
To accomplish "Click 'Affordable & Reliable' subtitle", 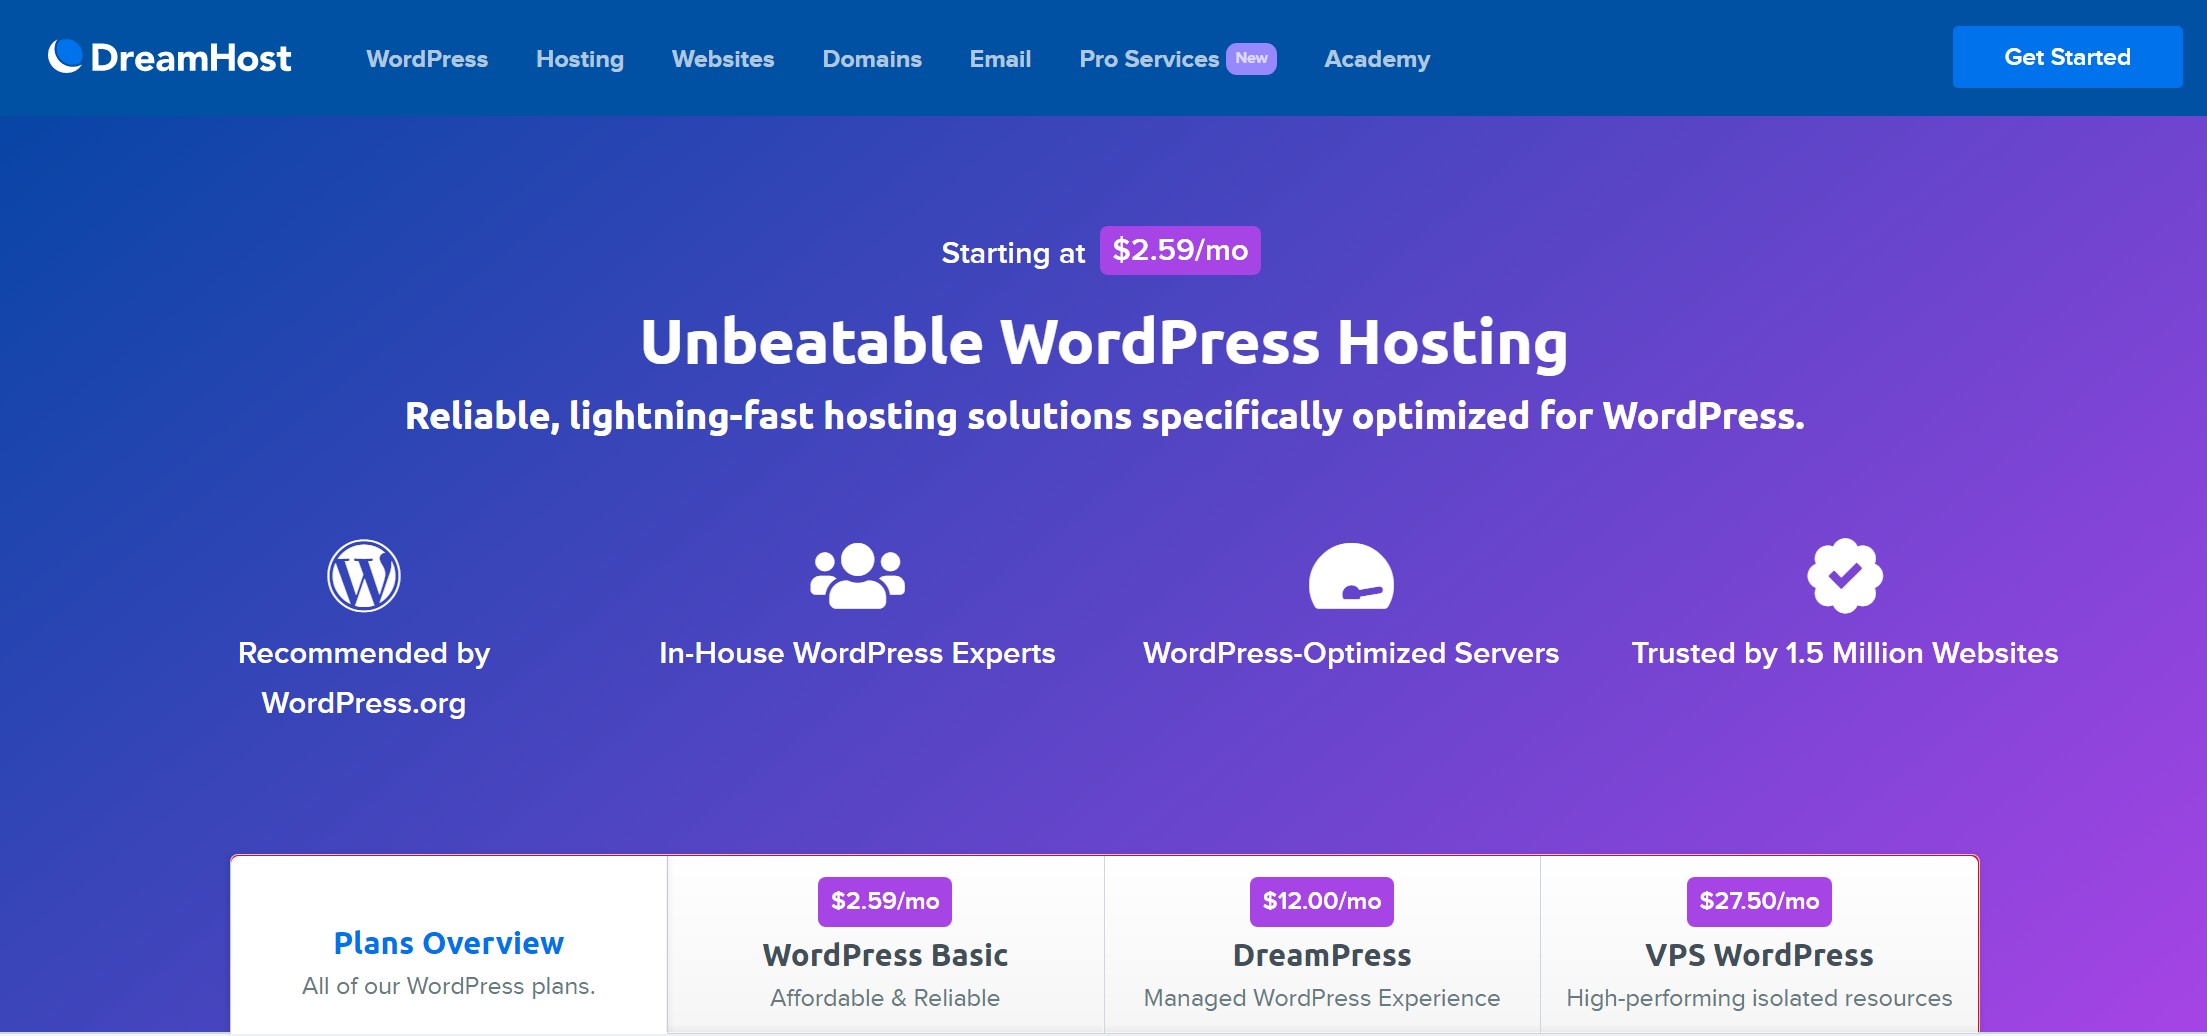I will [885, 998].
